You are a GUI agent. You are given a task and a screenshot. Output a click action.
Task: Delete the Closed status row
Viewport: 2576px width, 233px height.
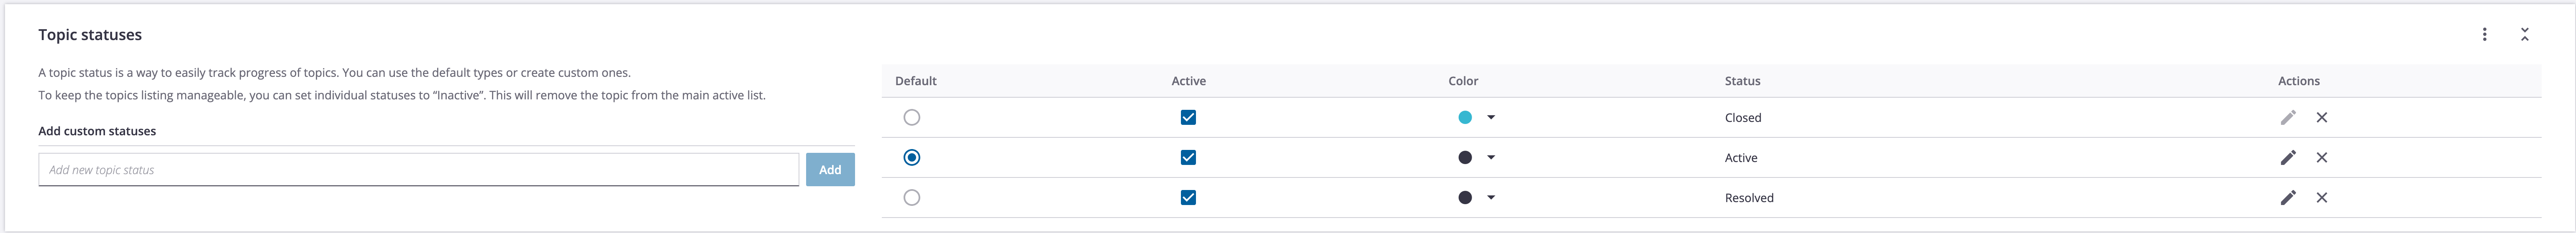click(2321, 117)
